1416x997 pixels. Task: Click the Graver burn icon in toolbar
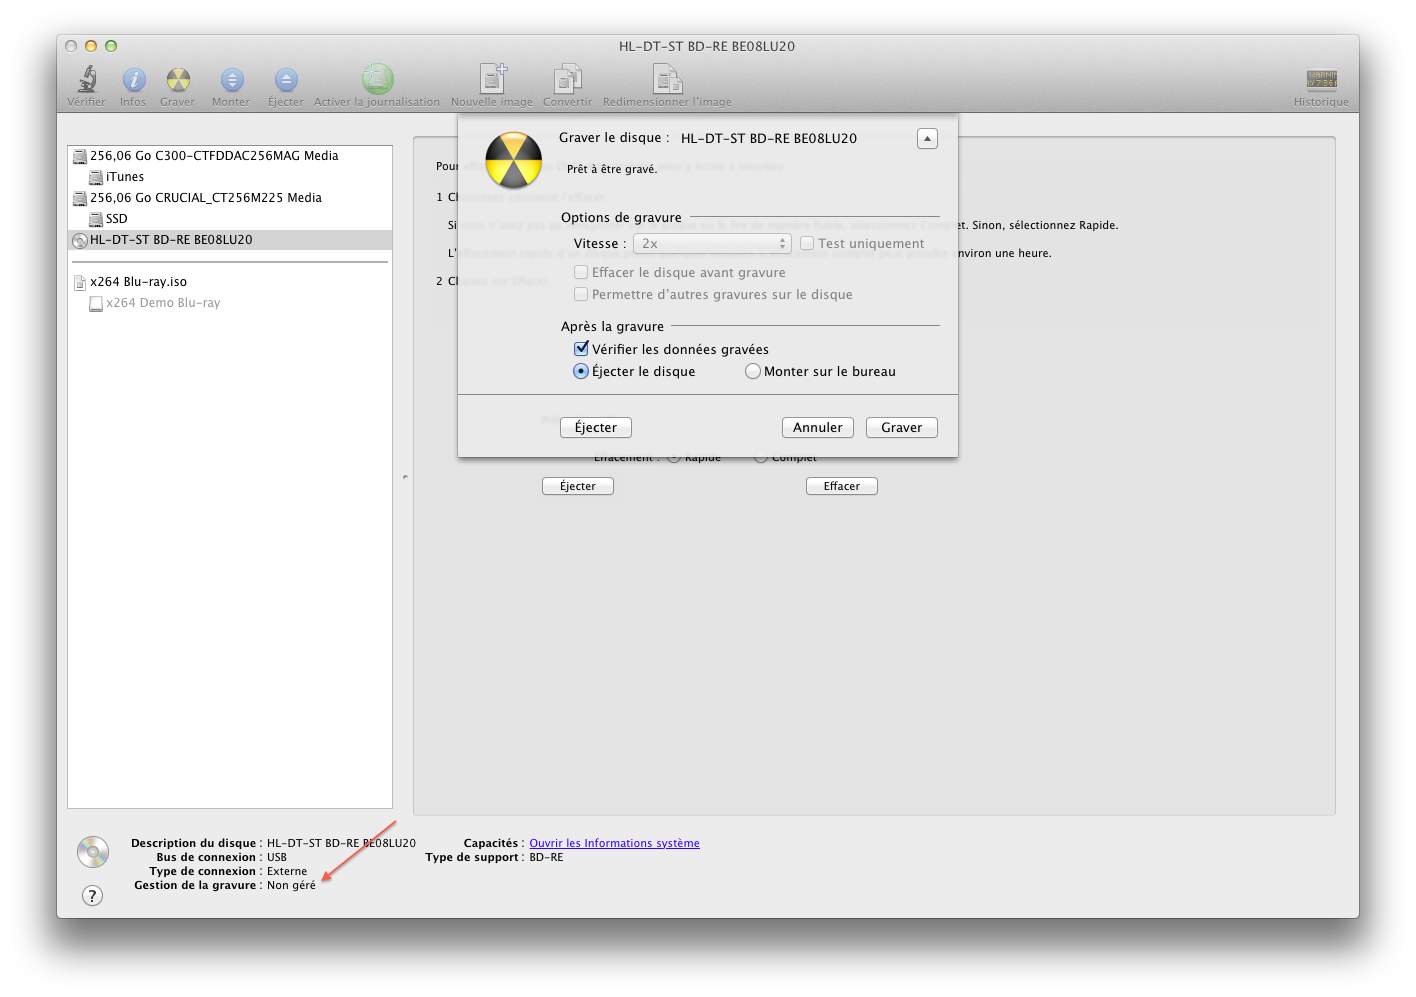[x=178, y=80]
